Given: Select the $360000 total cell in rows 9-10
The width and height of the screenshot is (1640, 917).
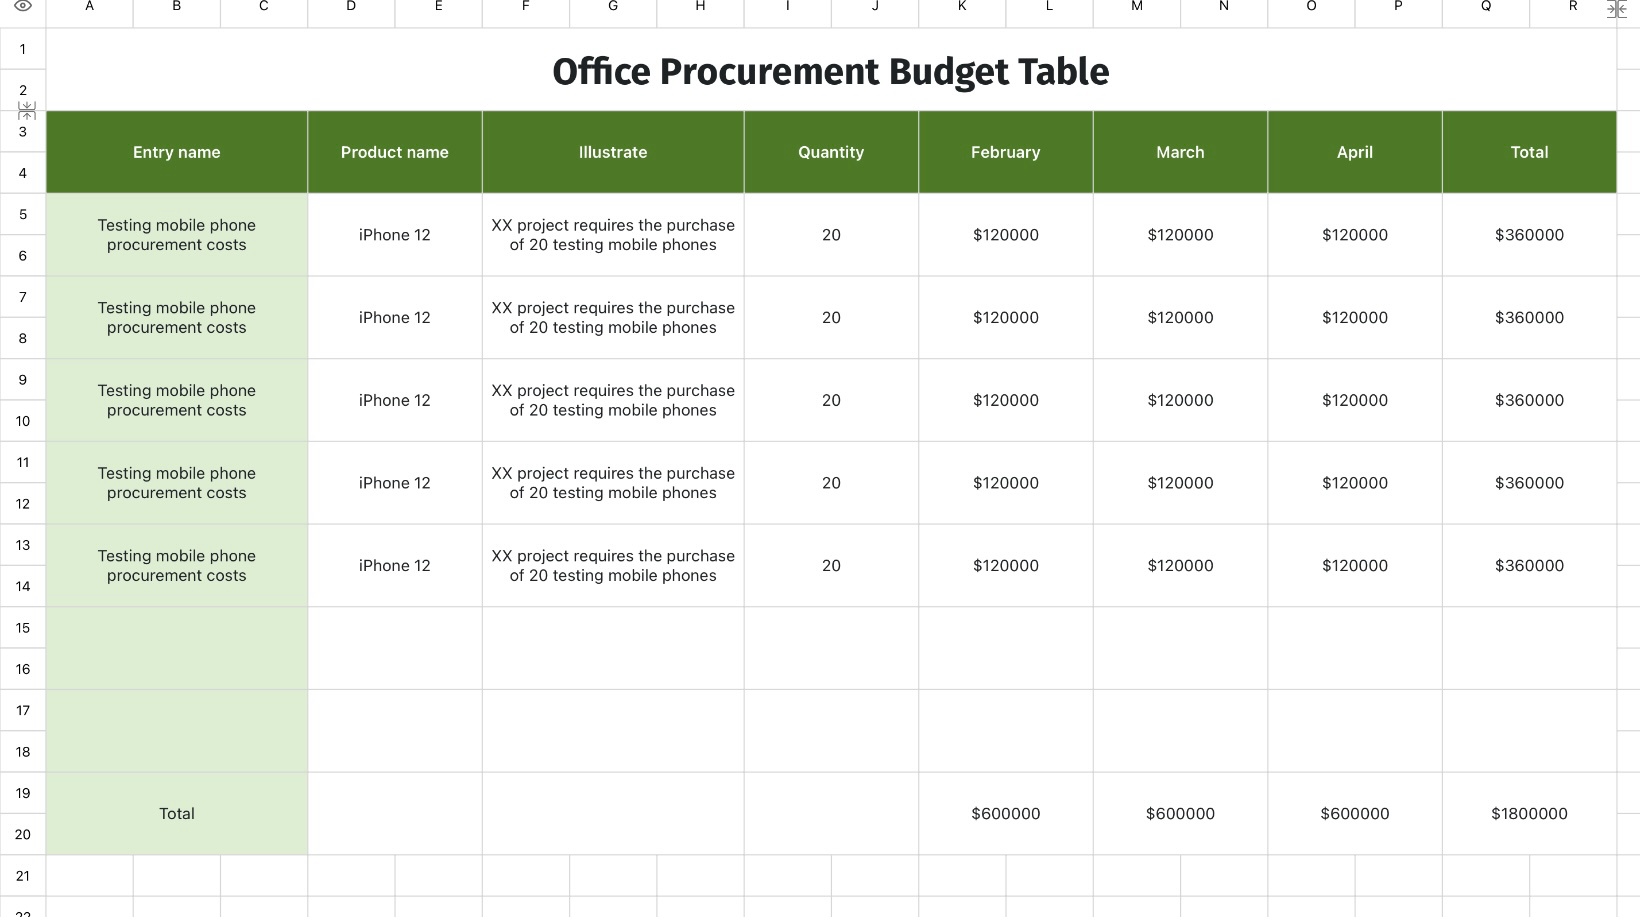Looking at the screenshot, I should (x=1529, y=400).
